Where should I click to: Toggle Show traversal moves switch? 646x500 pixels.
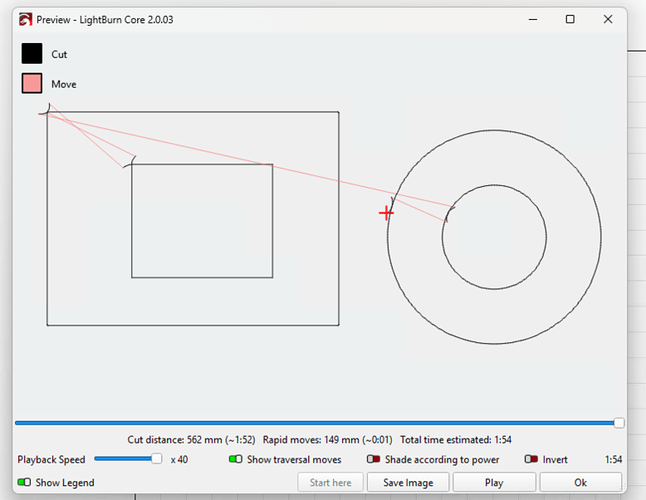(236, 459)
